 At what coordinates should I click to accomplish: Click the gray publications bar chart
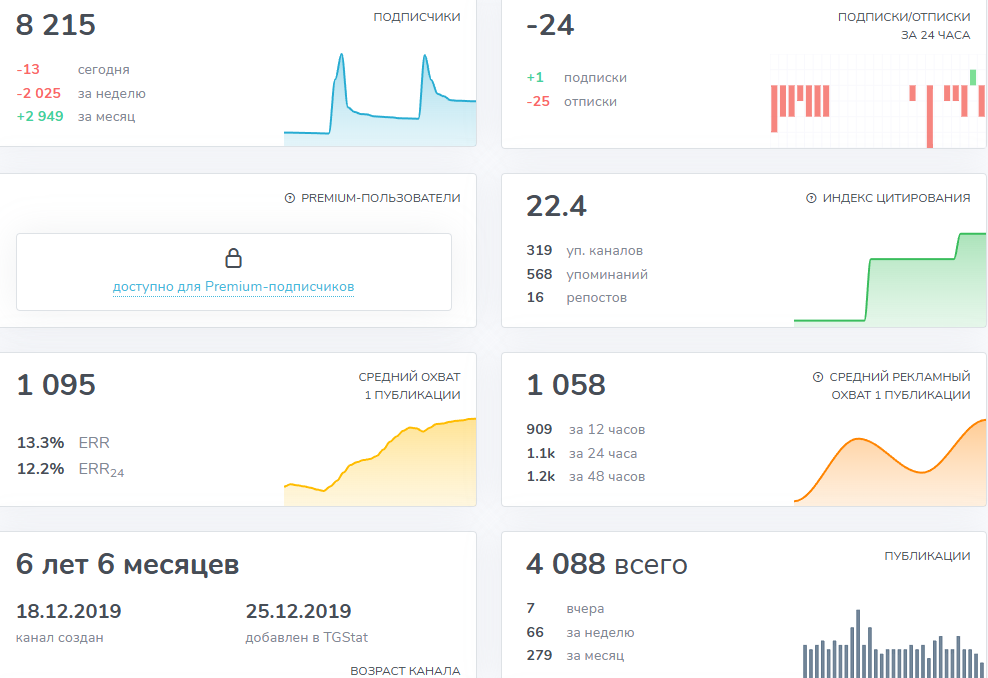pyautogui.click(x=893, y=643)
